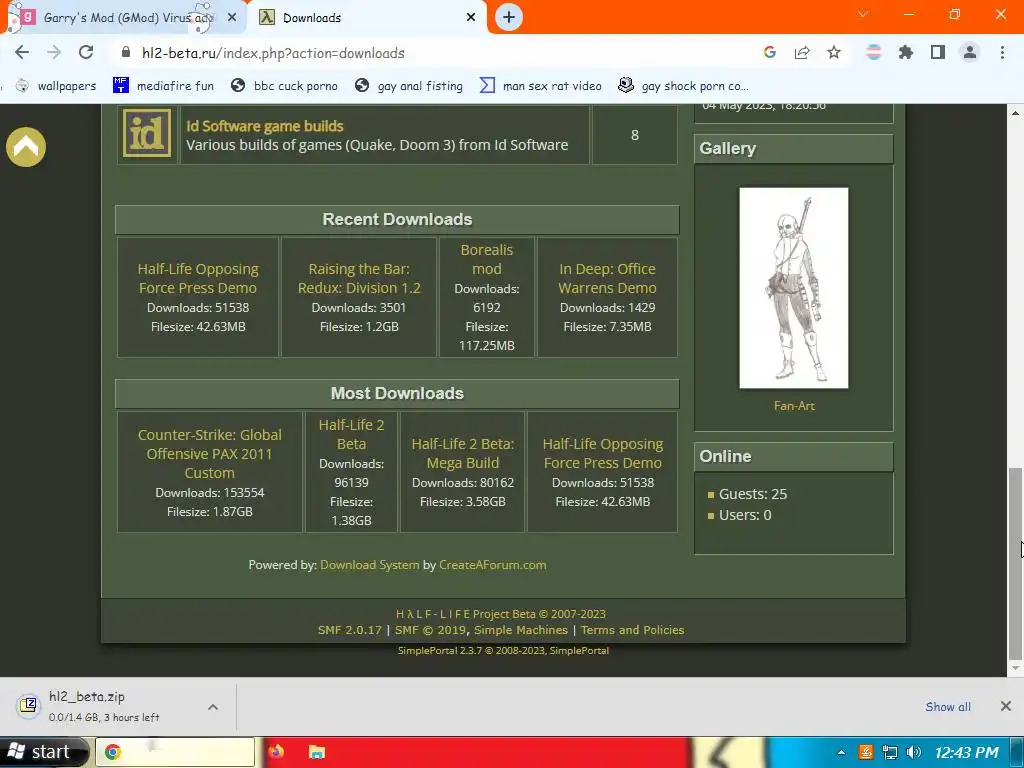Go back to the previous page
1024x768 pixels.
[x=22, y=53]
